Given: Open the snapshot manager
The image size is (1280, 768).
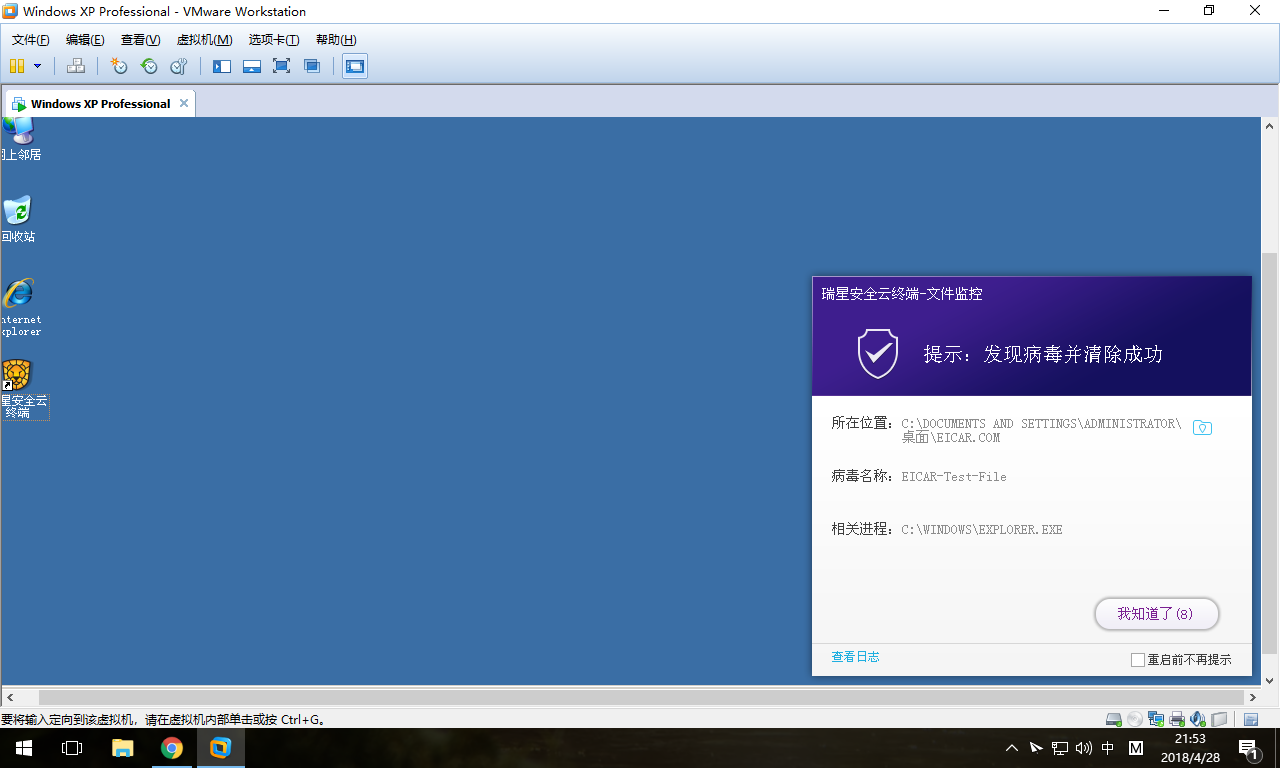Looking at the screenshot, I should click(x=179, y=66).
